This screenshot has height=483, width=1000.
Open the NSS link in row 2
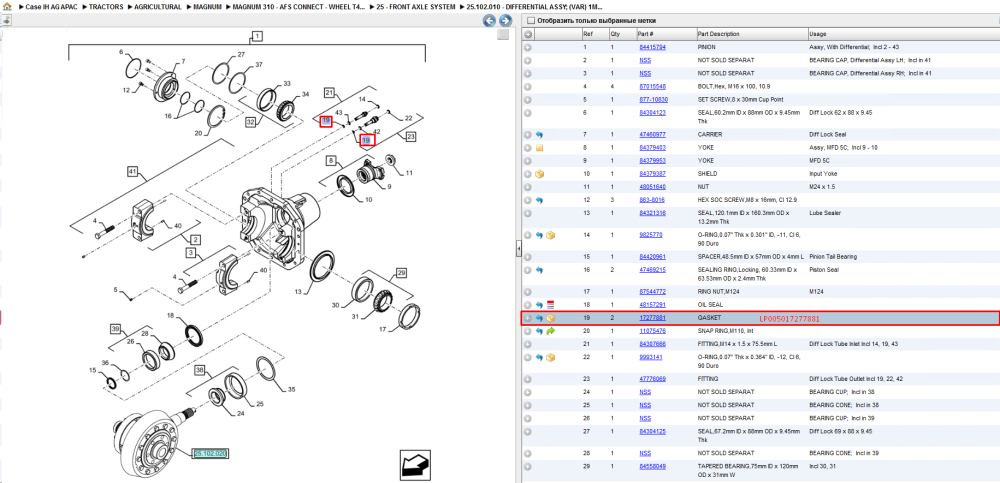645,60
